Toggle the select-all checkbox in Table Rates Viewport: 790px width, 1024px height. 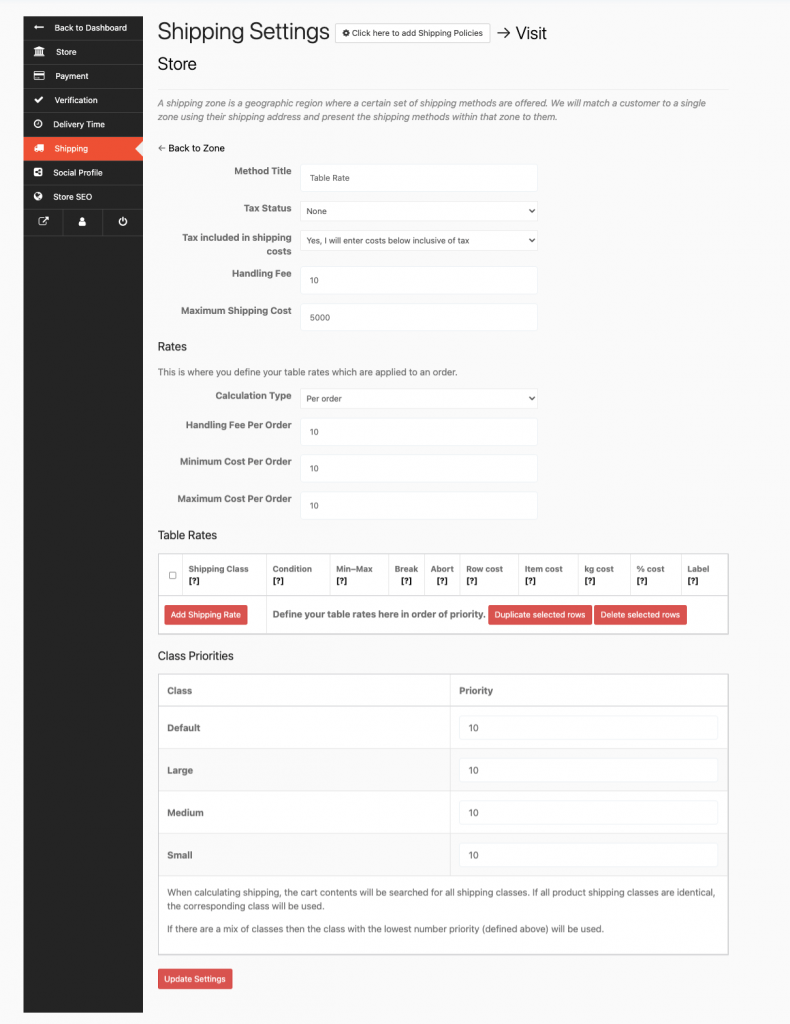(x=172, y=575)
